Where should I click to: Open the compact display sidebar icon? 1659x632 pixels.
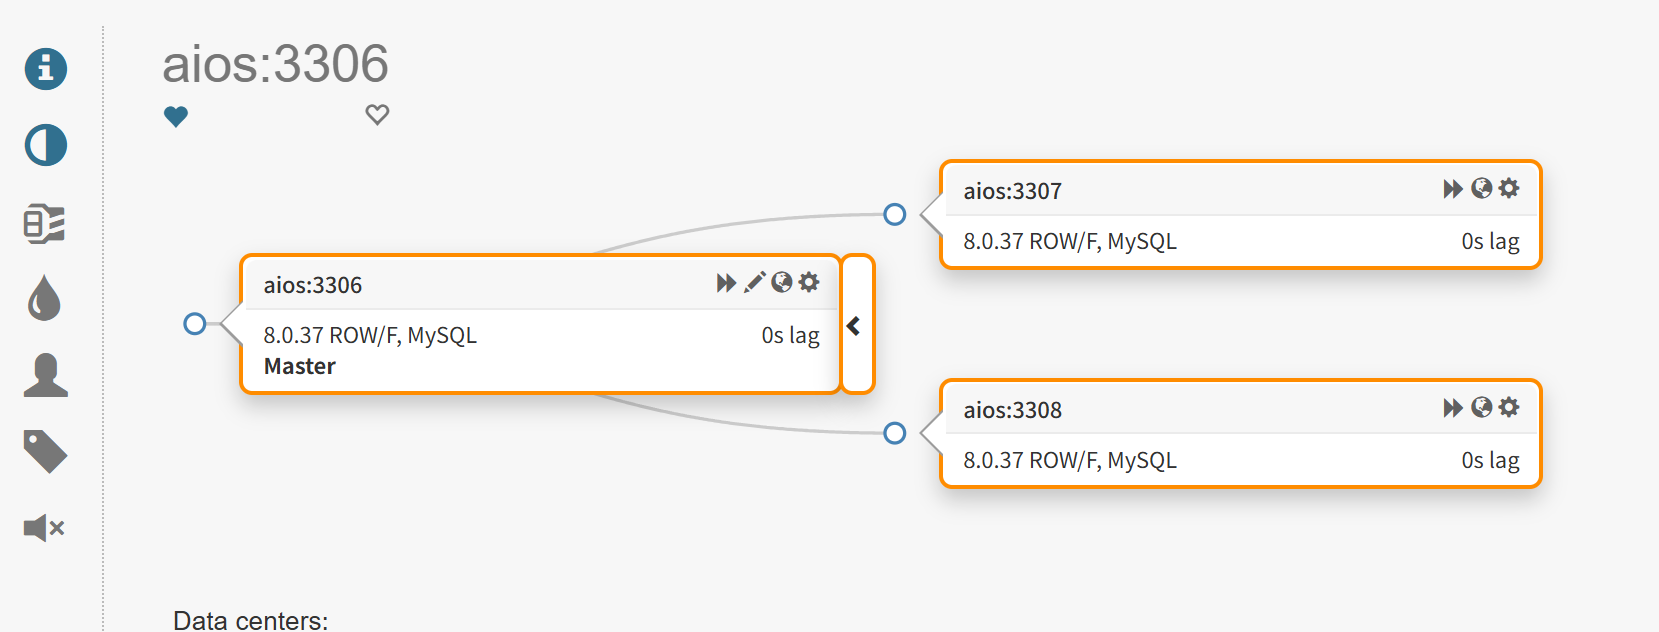pos(45,223)
